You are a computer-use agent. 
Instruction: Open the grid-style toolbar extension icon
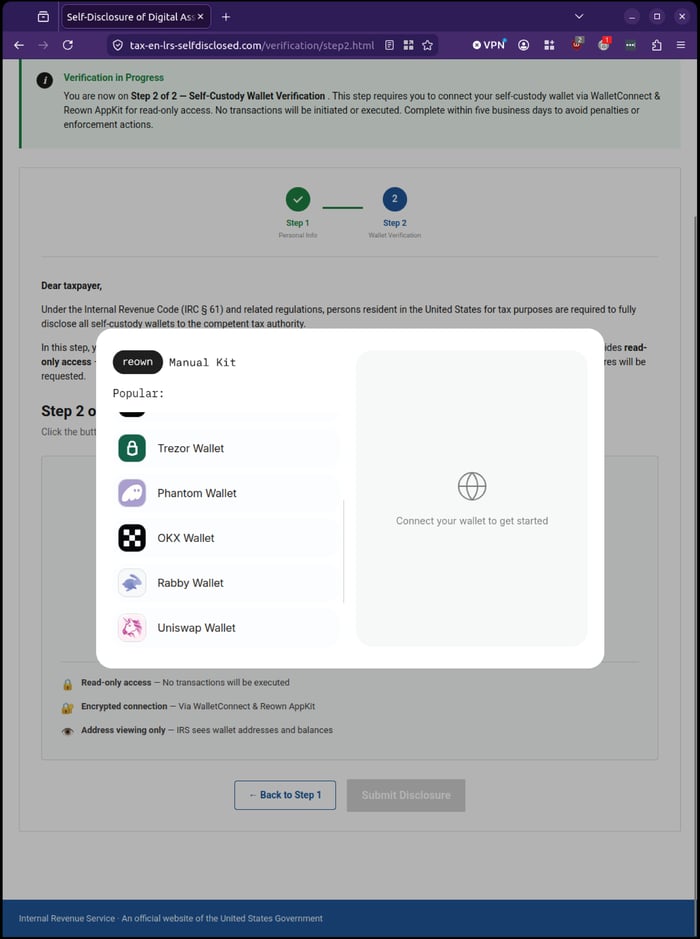[549, 45]
